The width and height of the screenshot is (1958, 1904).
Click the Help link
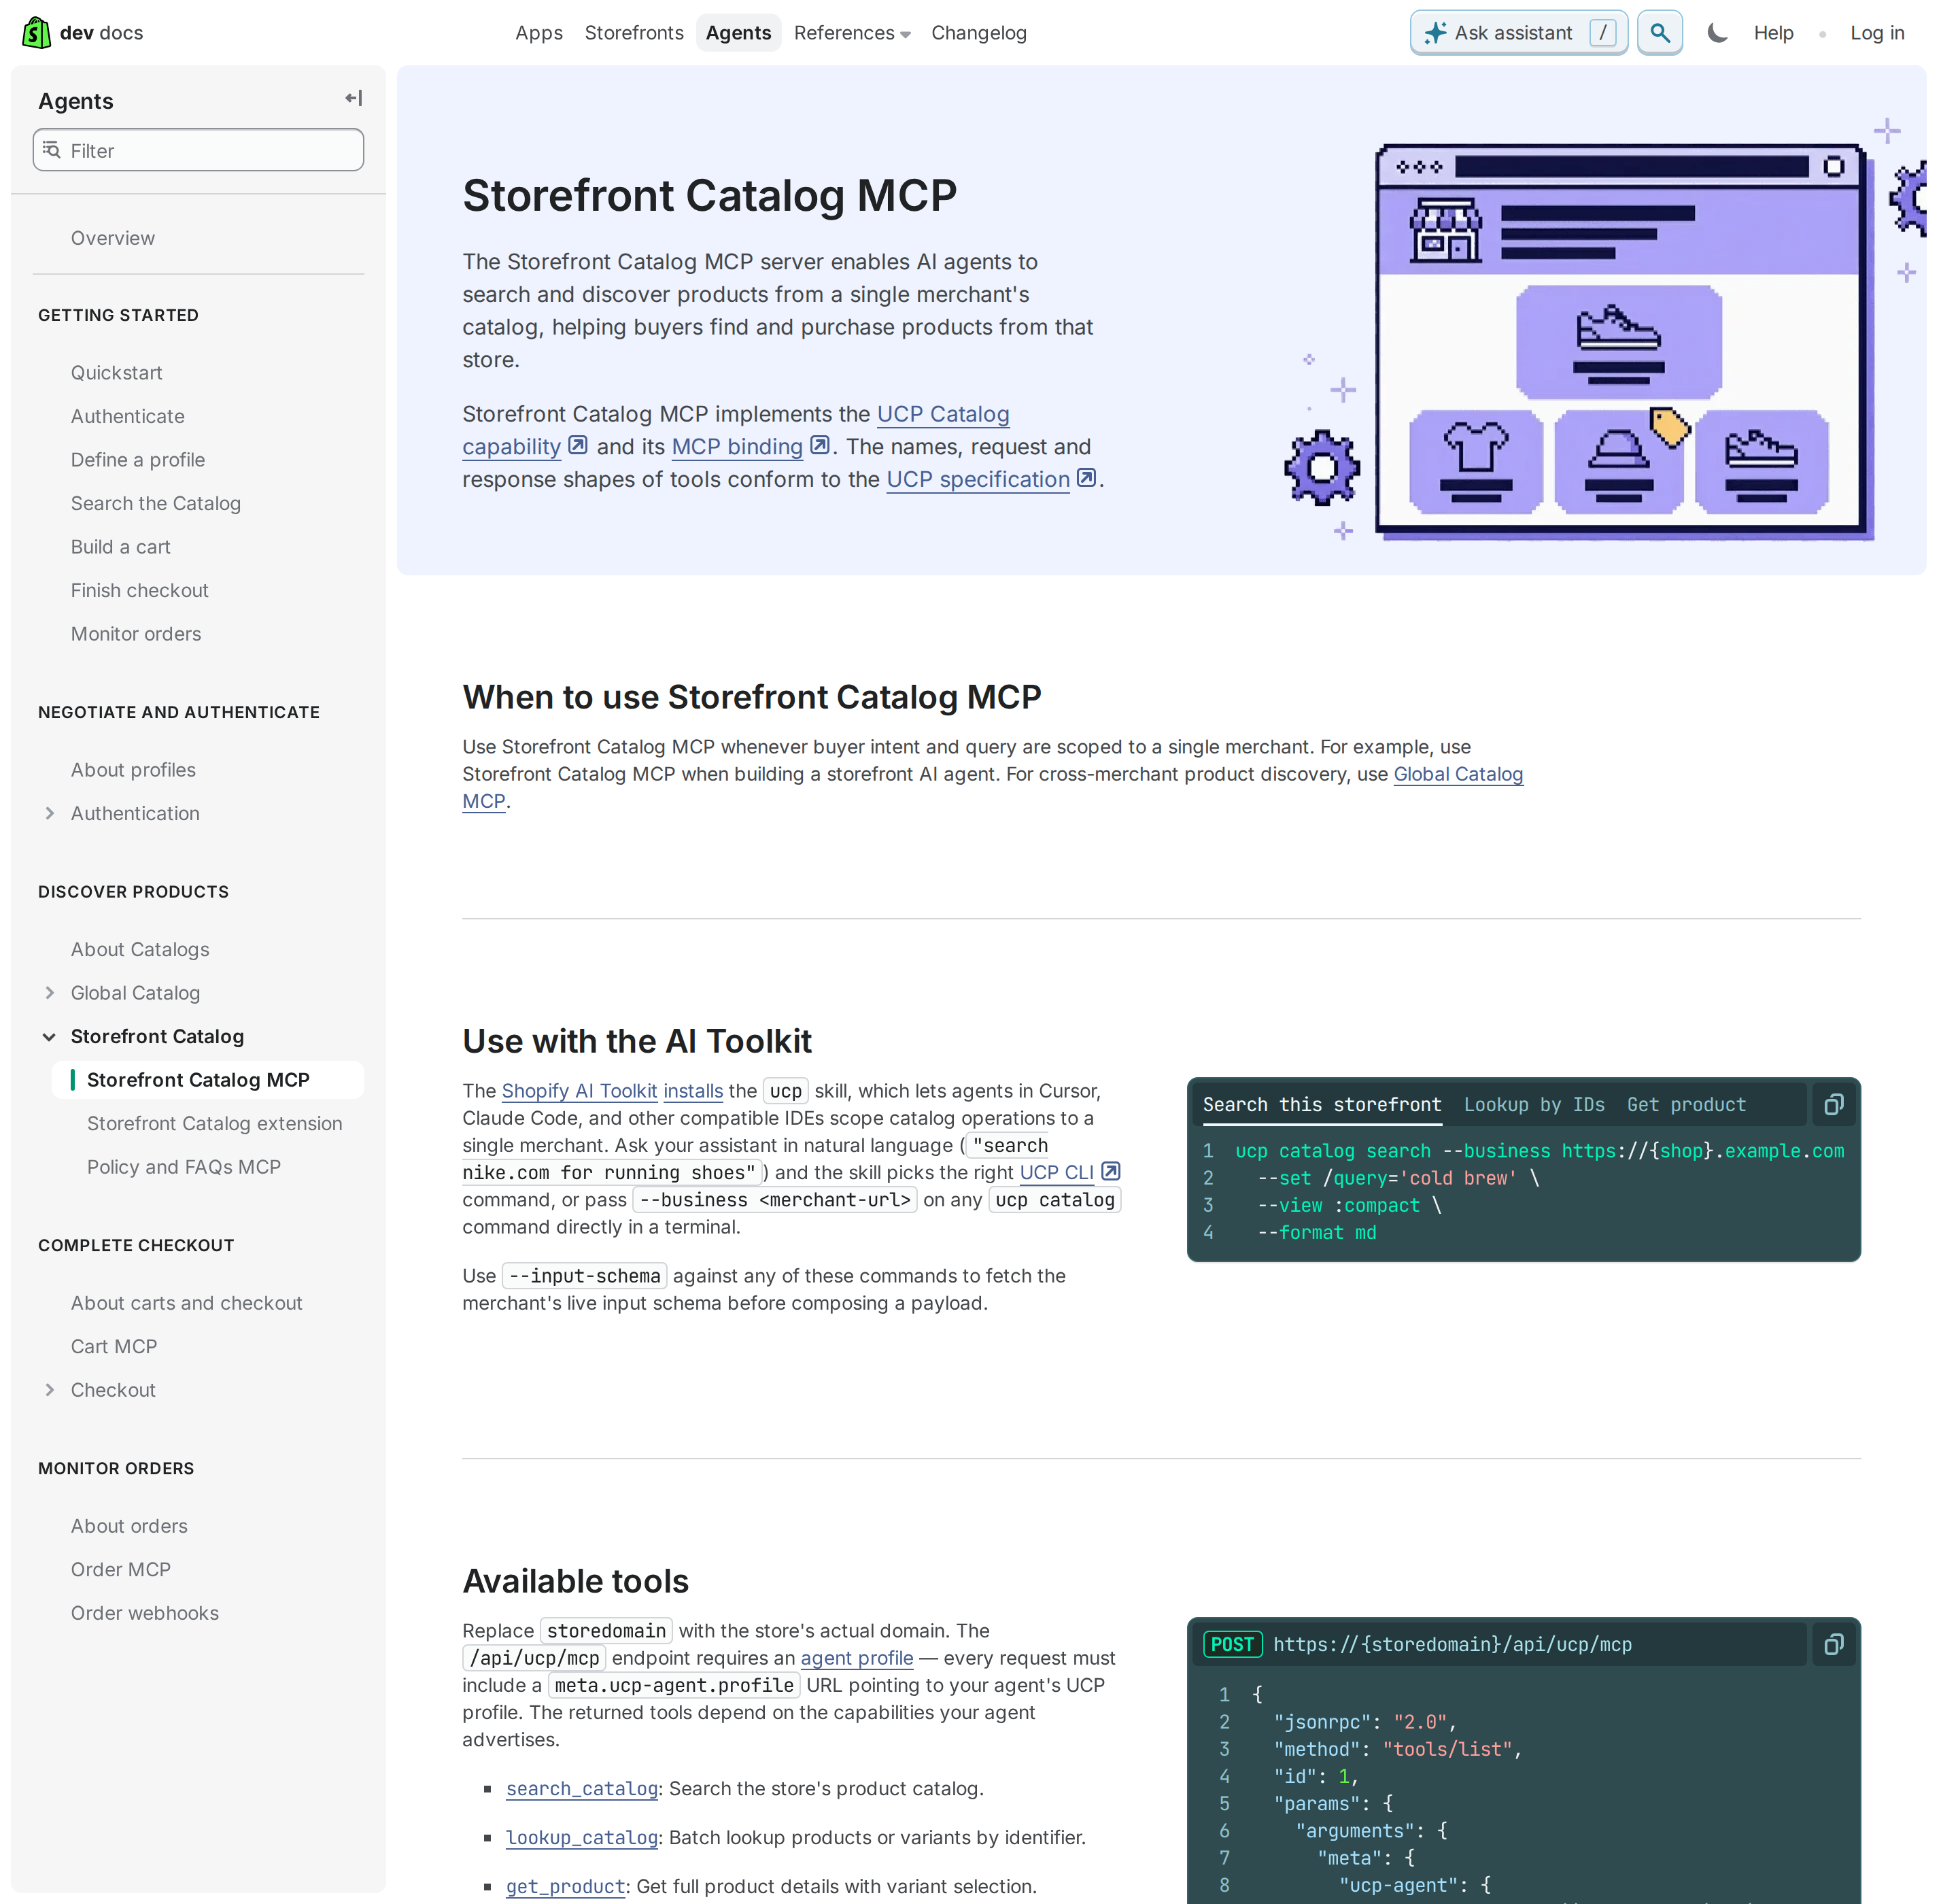[x=1774, y=33]
